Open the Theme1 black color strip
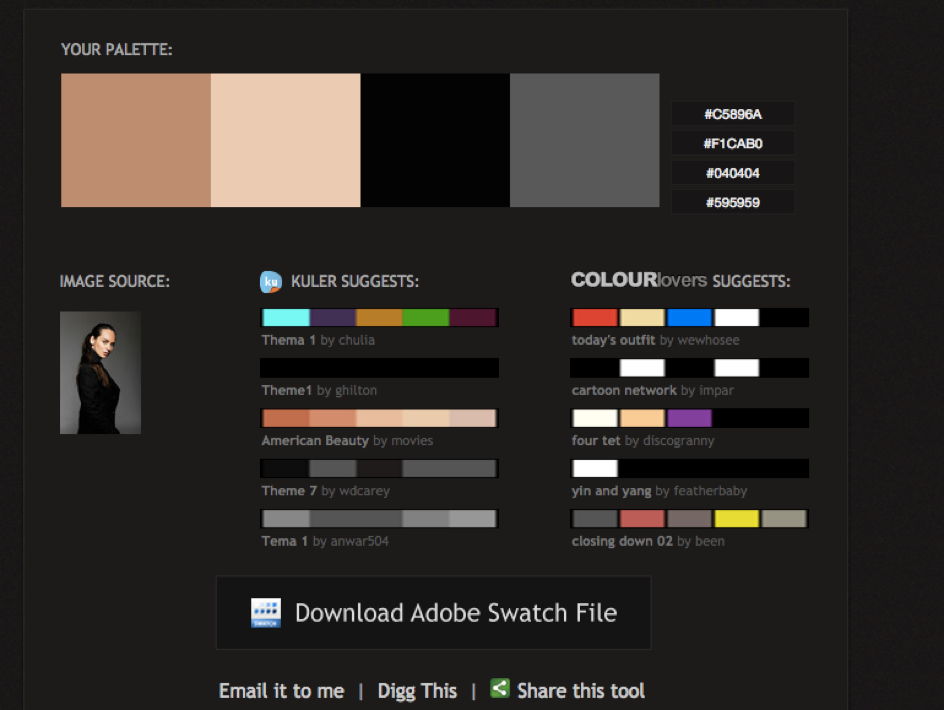 point(379,368)
